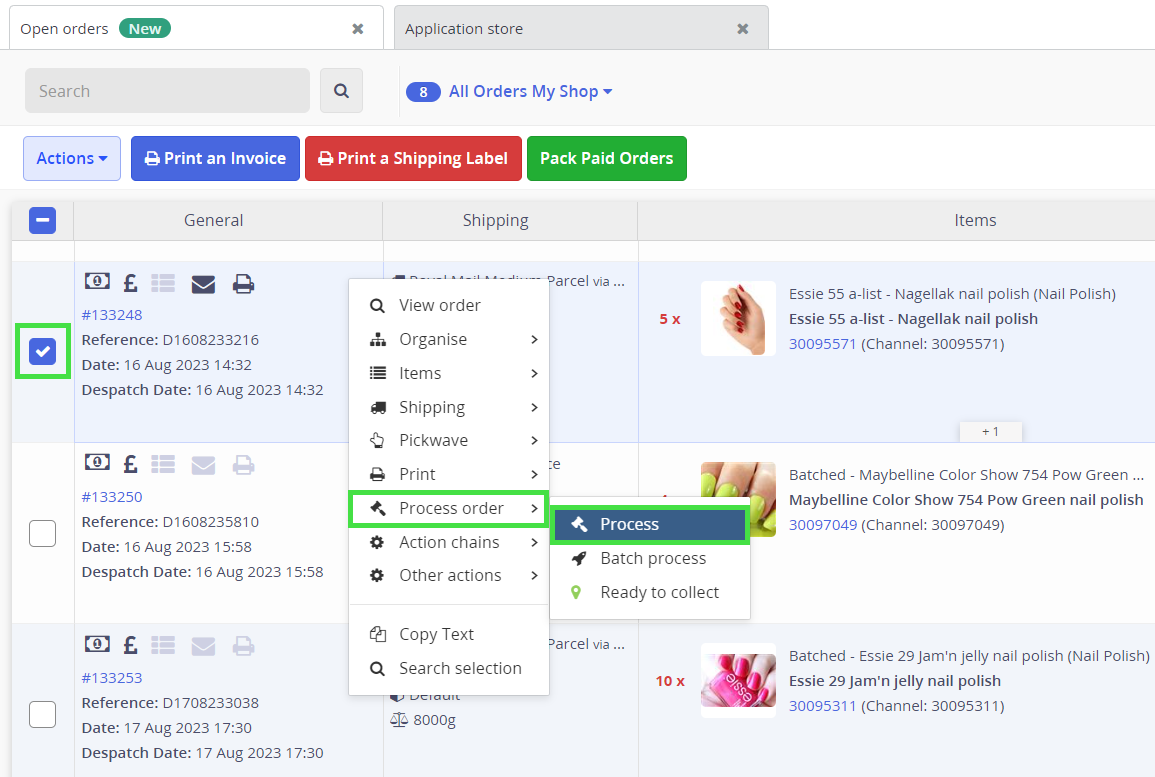
Task: Click the Essie 55 a-list product thumbnail
Action: [738, 318]
